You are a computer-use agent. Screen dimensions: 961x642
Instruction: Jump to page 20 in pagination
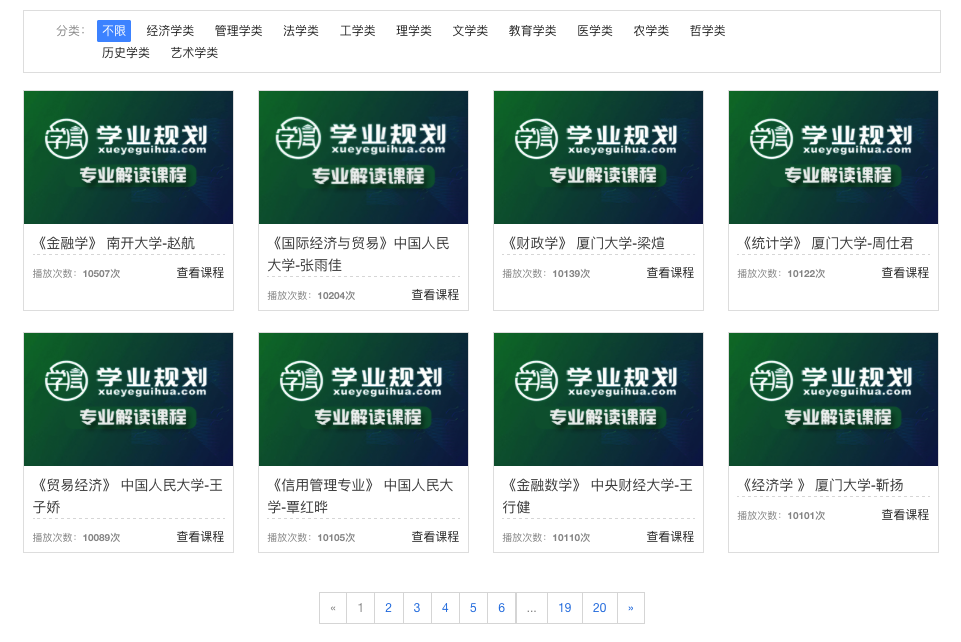[x=599, y=608]
